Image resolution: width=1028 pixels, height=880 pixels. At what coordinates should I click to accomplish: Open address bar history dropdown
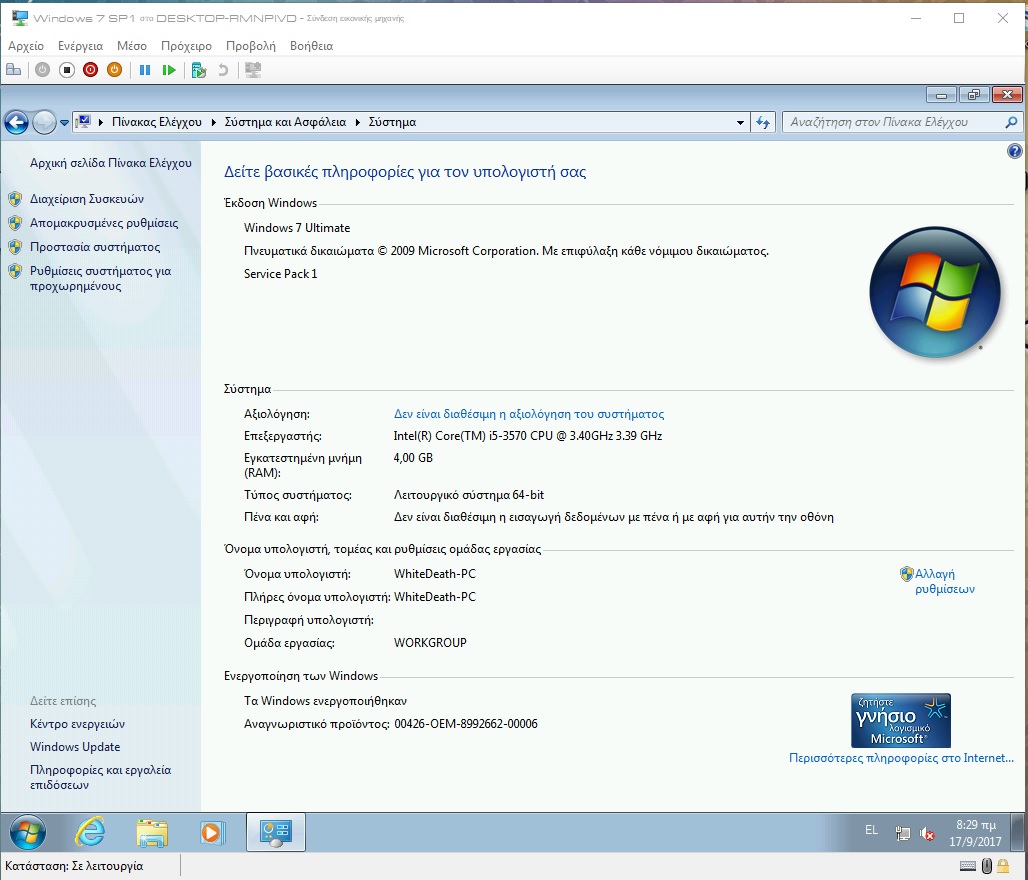740,123
